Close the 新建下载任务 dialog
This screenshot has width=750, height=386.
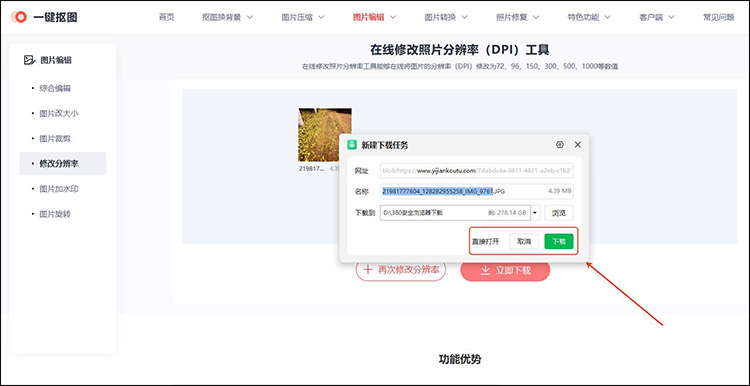pos(578,145)
